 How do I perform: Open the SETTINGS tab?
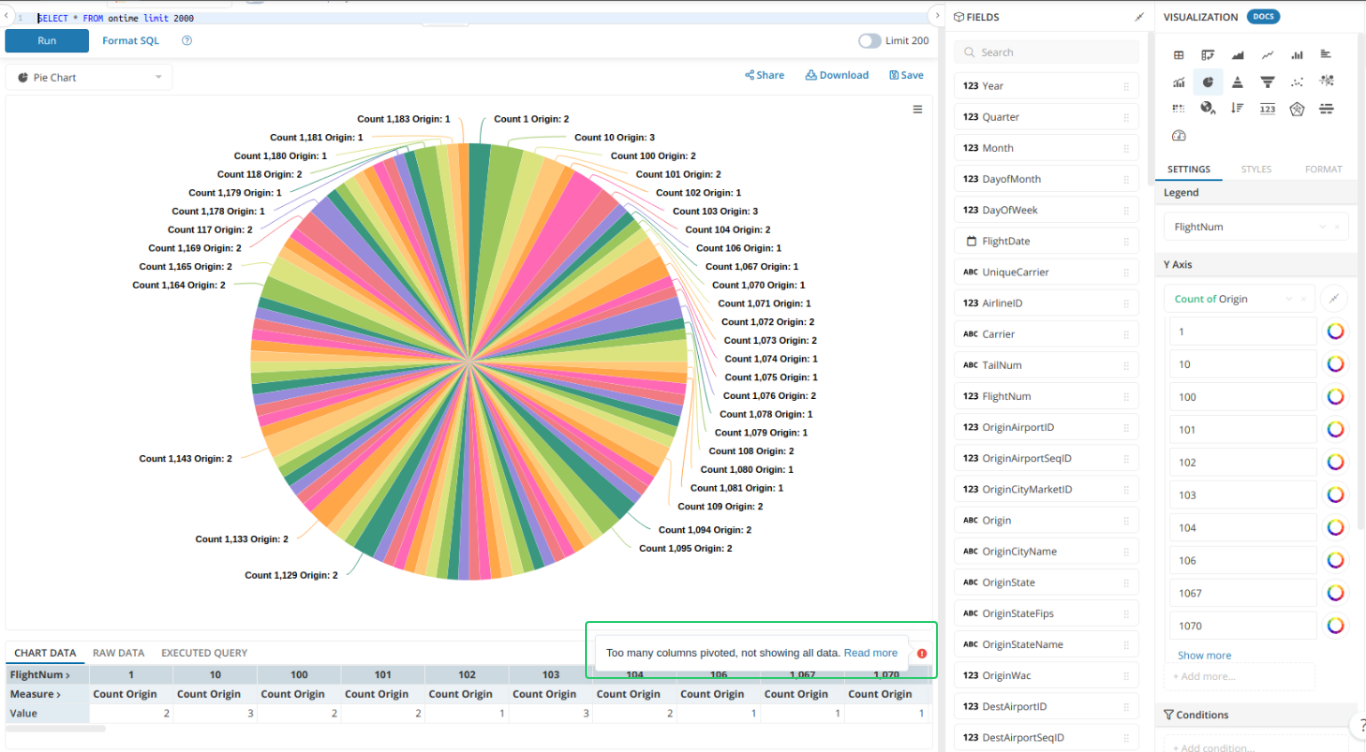point(1189,169)
